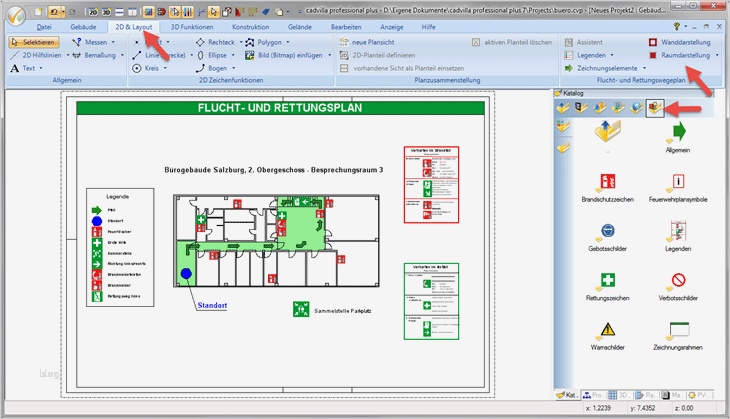Toggle the Selektieren tool
Viewport: 730px width, 419px height.
pyautogui.click(x=33, y=43)
